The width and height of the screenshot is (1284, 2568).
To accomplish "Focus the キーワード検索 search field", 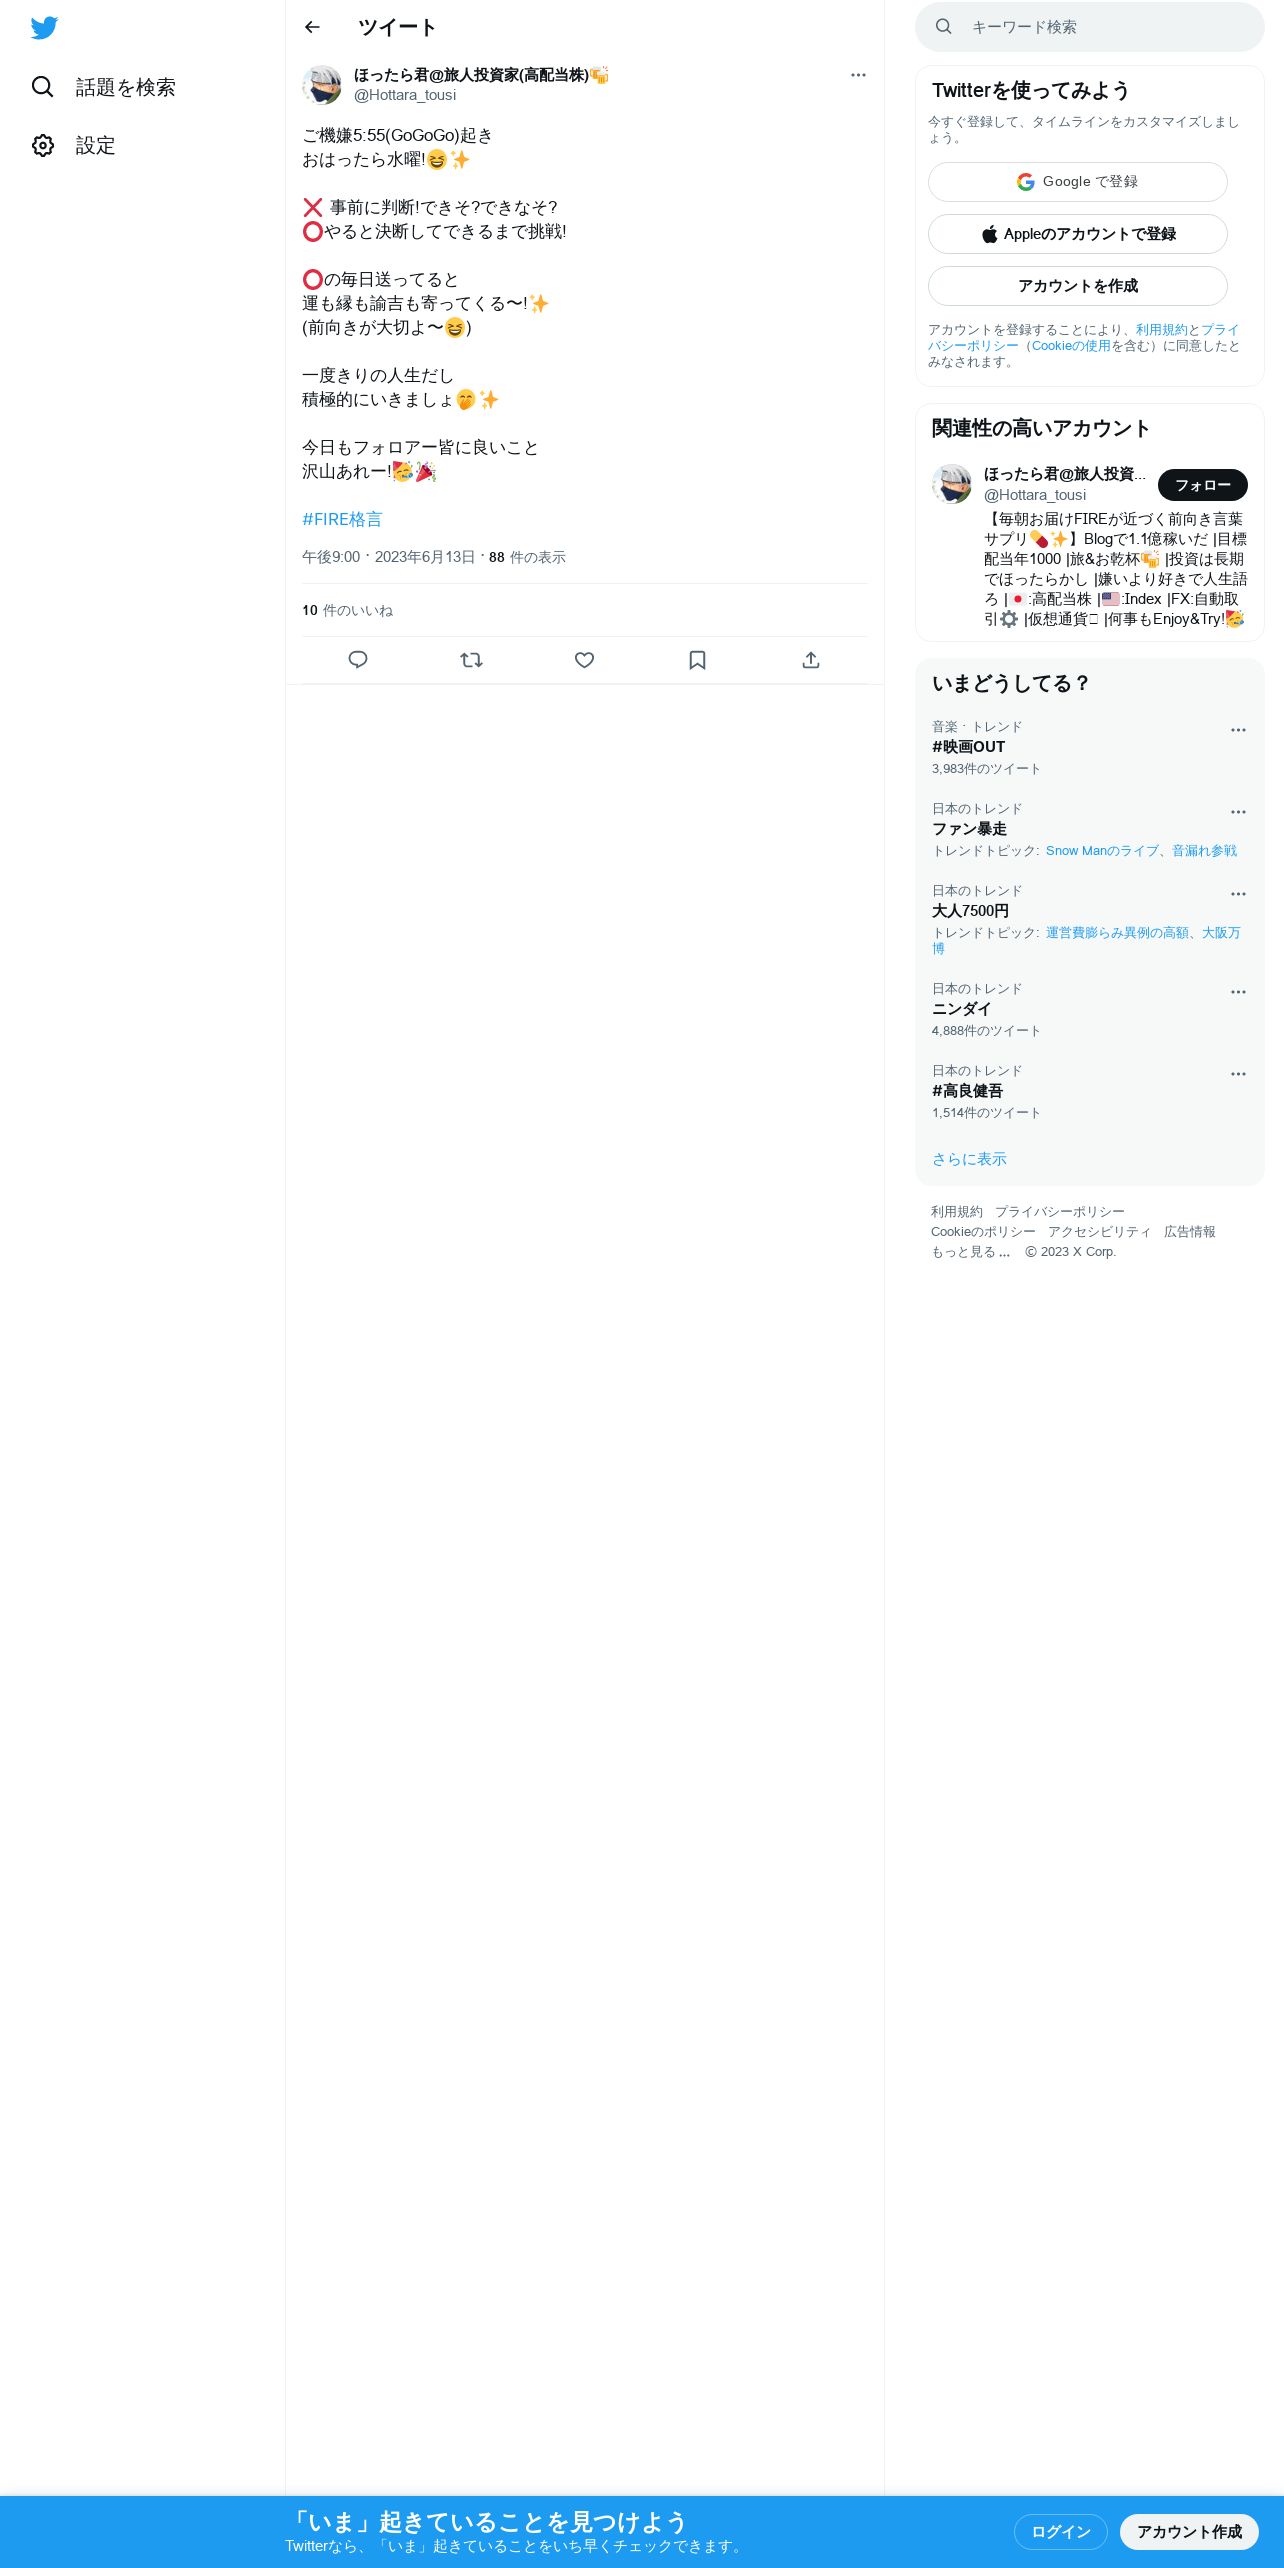I will 1090,27.
